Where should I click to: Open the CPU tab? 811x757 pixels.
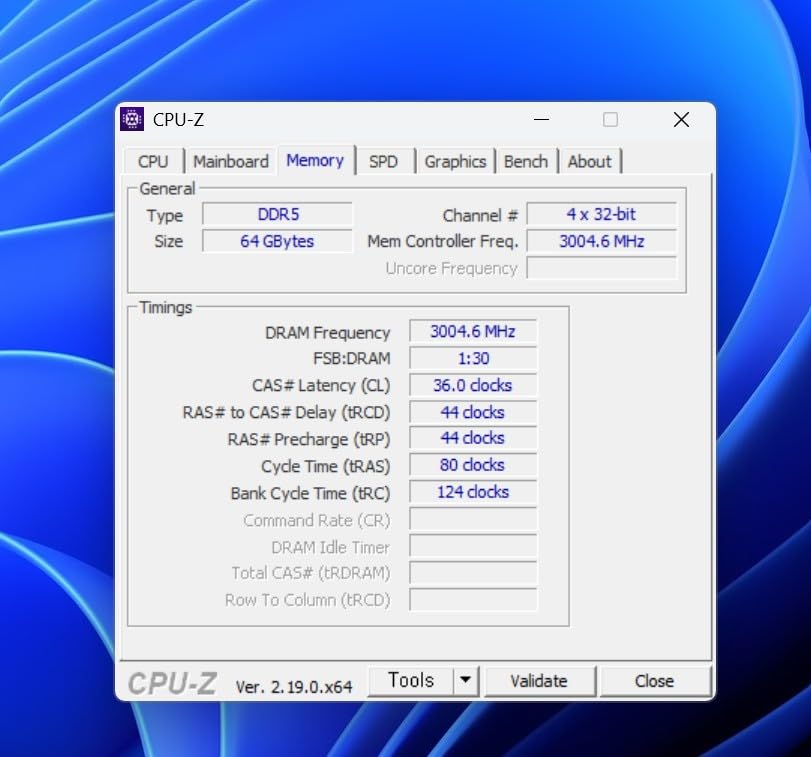point(153,161)
